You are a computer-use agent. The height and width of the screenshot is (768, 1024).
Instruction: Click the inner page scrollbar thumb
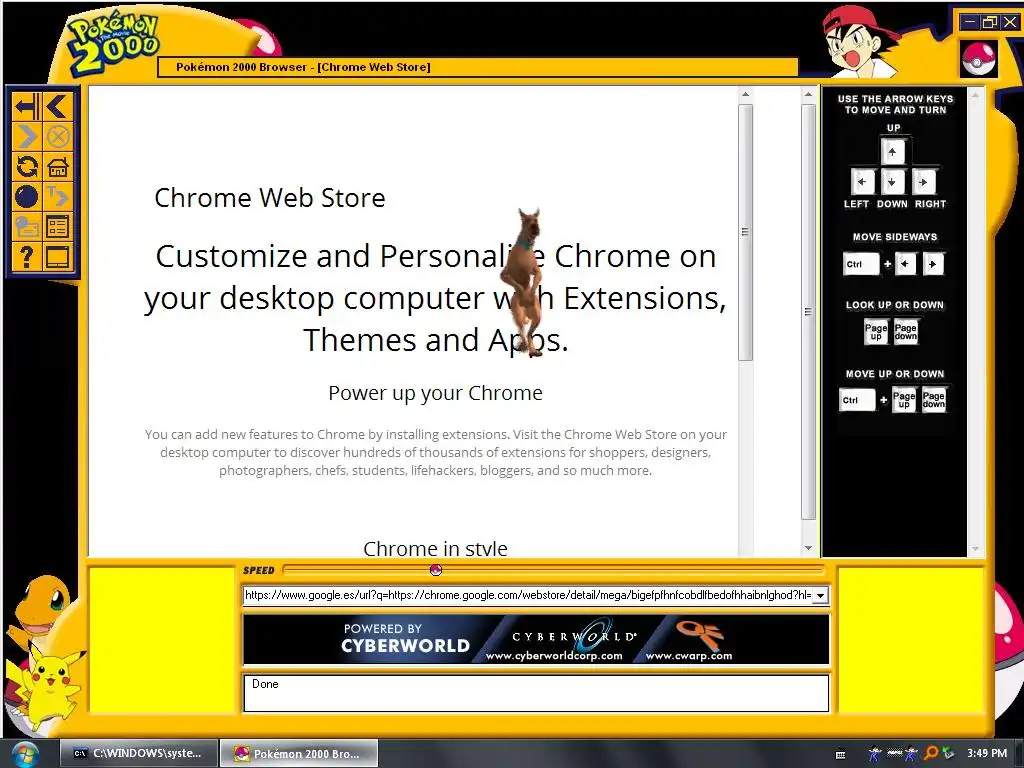[x=745, y=232]
